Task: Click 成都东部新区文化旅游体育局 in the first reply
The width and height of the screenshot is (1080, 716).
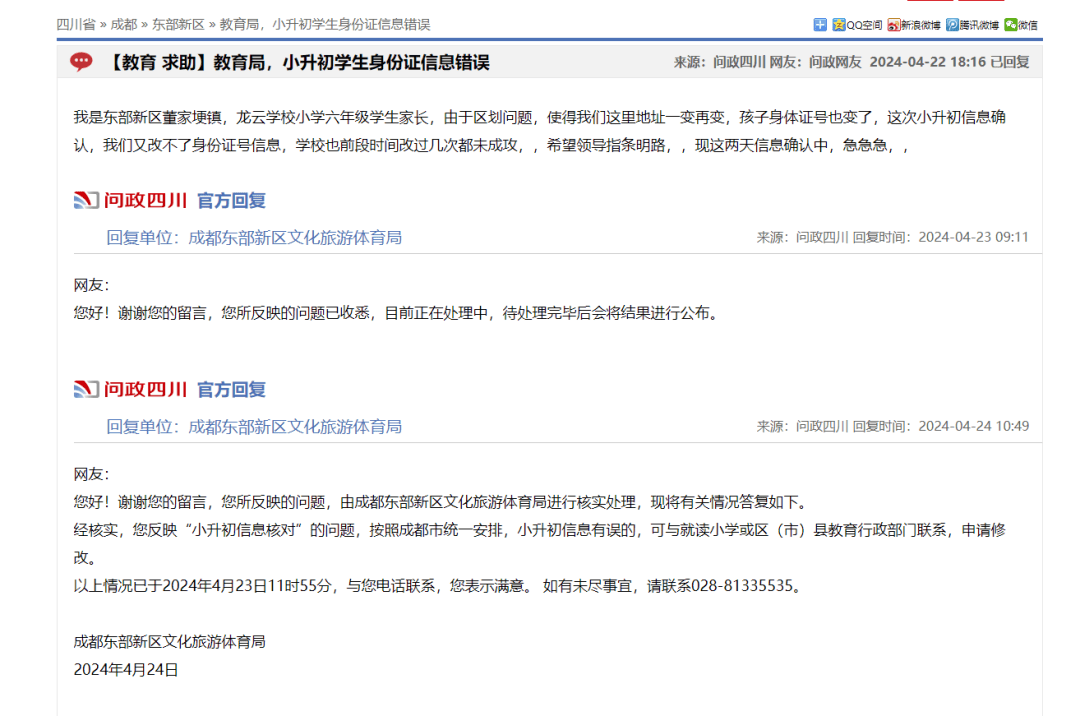Action: tap(296, 236)
